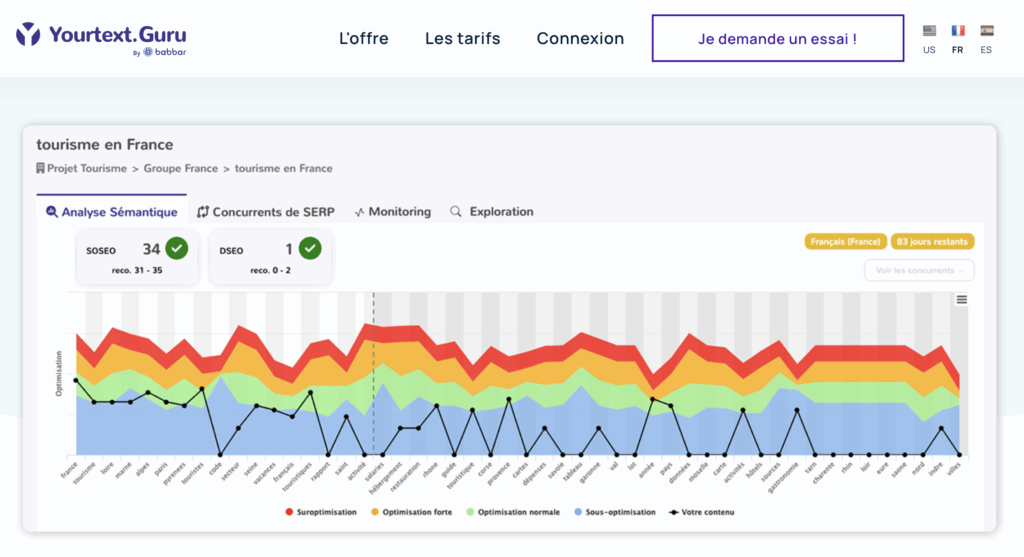Switch to the Concurrents de SERP tab

click(266, 212)
